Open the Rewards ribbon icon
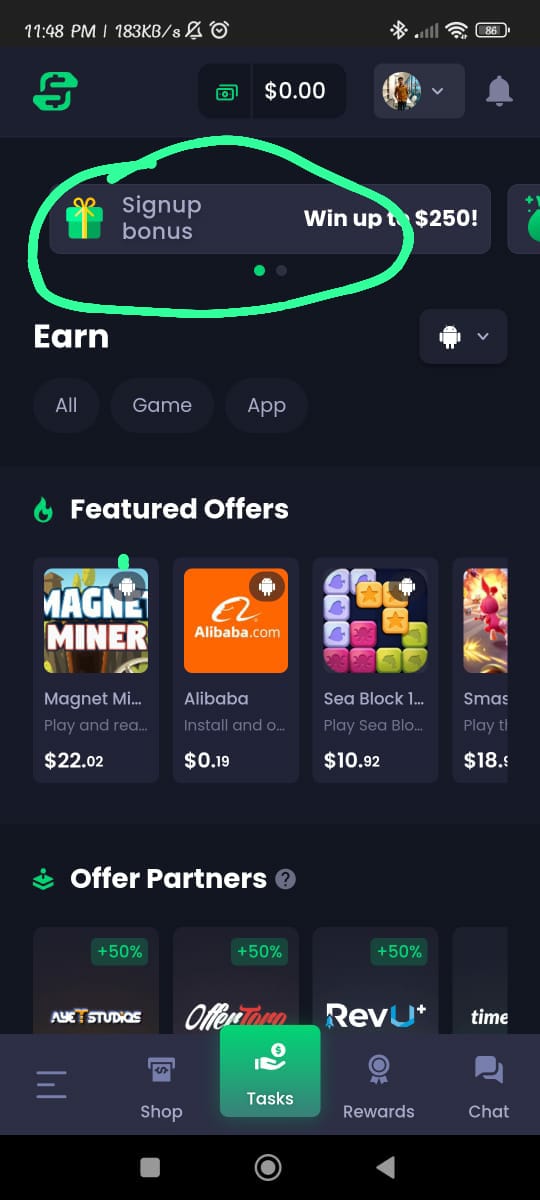 point(378,1070)
